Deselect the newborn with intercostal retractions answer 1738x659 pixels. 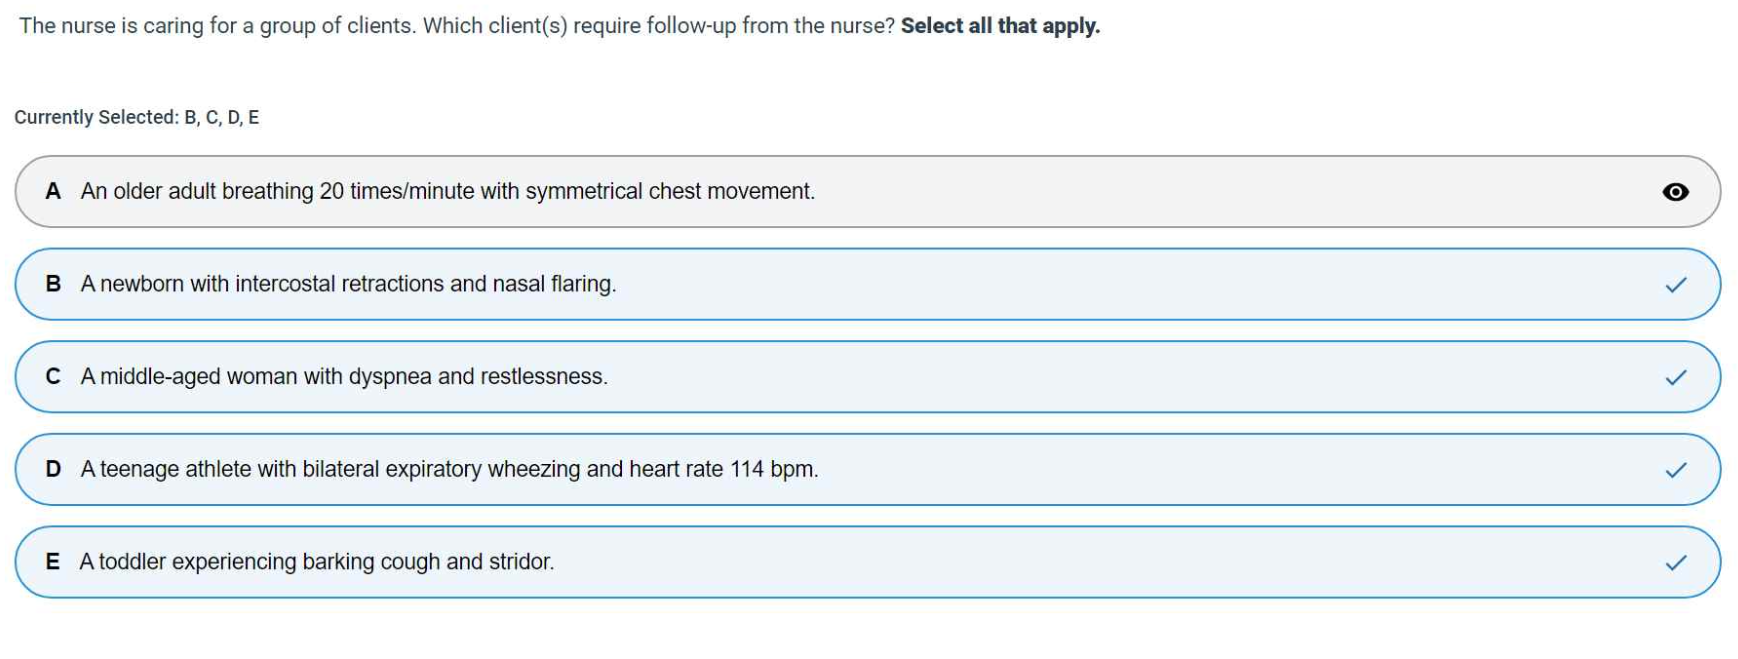click(348, 284)
